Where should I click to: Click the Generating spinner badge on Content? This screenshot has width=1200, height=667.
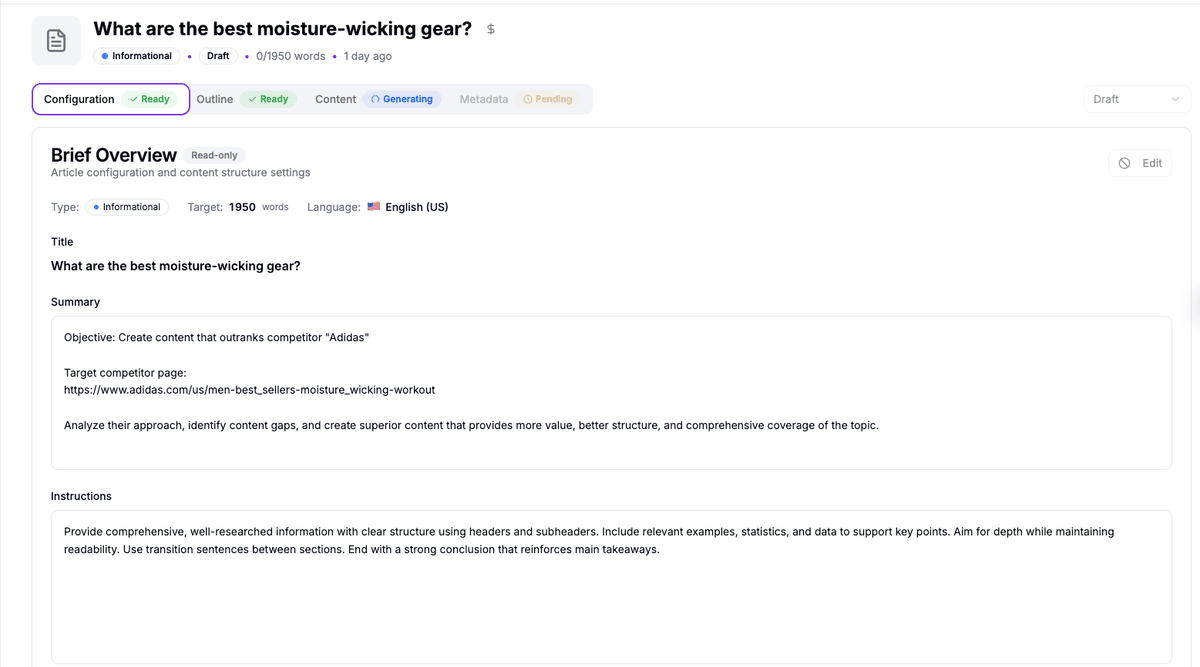click(x=402, y=99)
